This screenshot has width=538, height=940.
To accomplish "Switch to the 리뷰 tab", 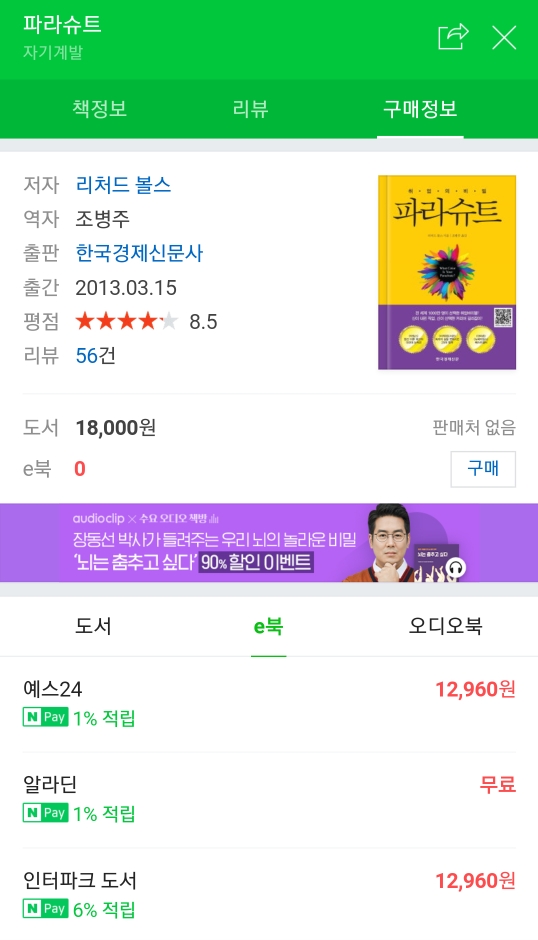I will pos(250,109).
